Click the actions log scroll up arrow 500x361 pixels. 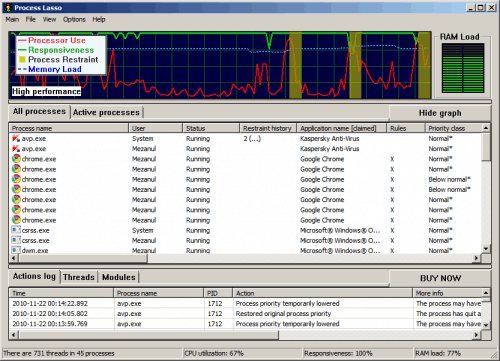(x=486, y=293)
